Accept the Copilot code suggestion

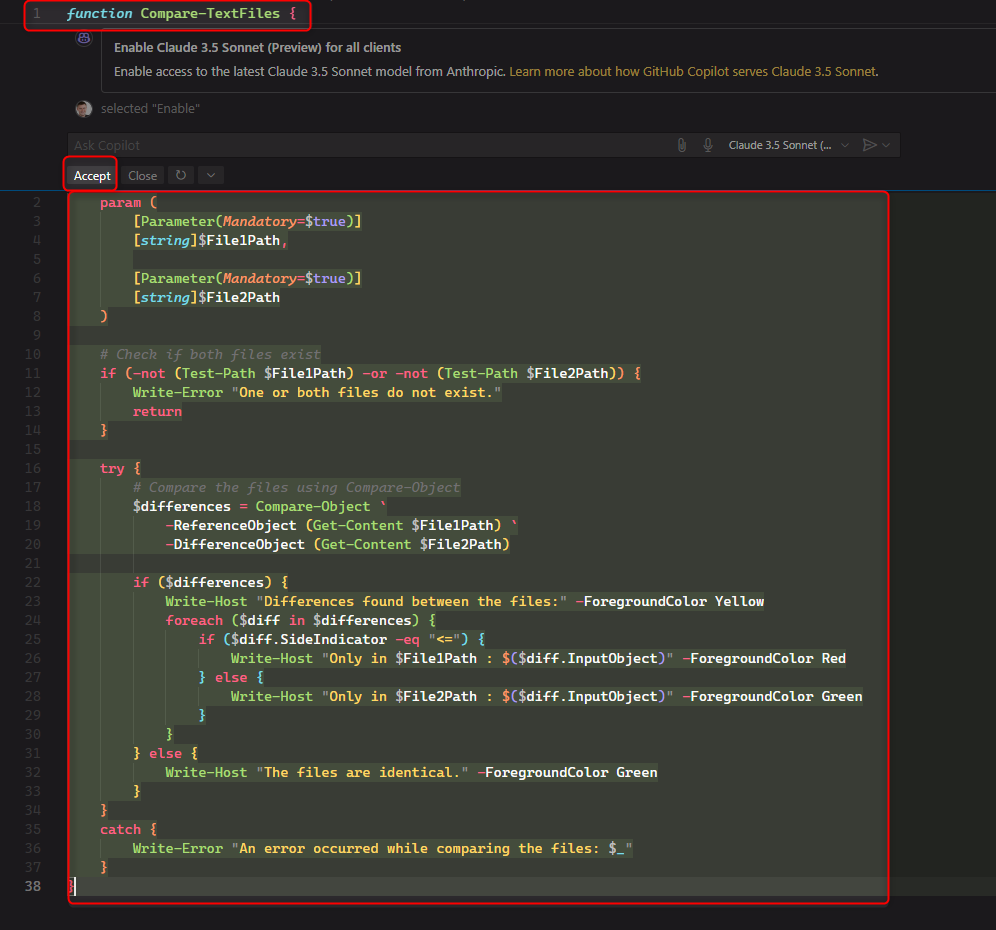pos(91,176)
